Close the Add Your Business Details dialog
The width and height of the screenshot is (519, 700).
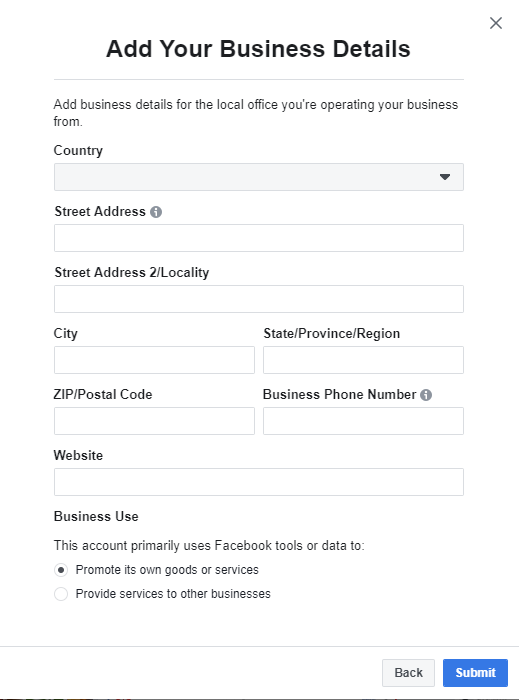point(496,23)
